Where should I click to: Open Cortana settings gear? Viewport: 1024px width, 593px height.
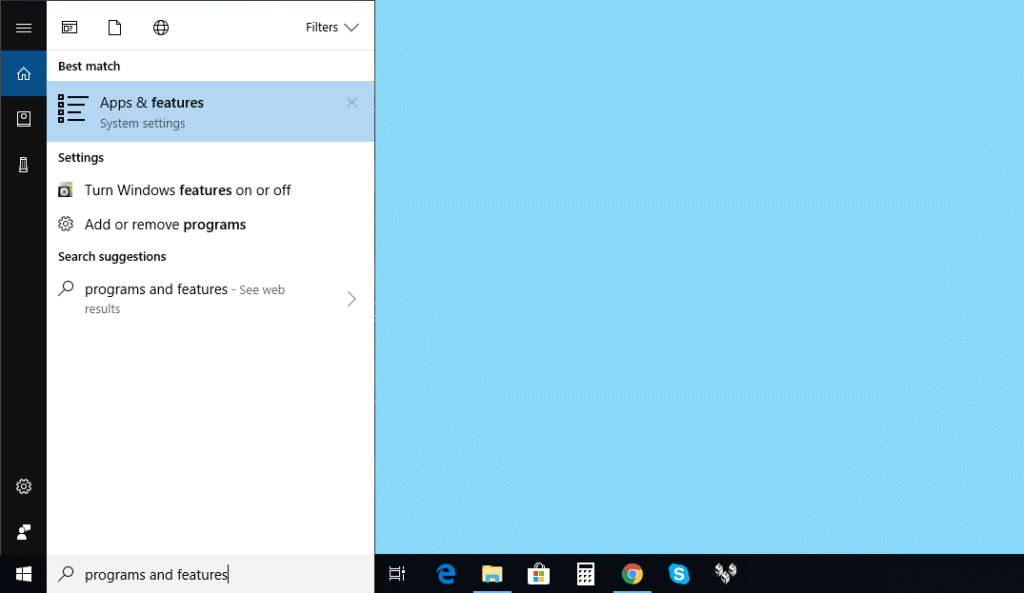[23, 487]
